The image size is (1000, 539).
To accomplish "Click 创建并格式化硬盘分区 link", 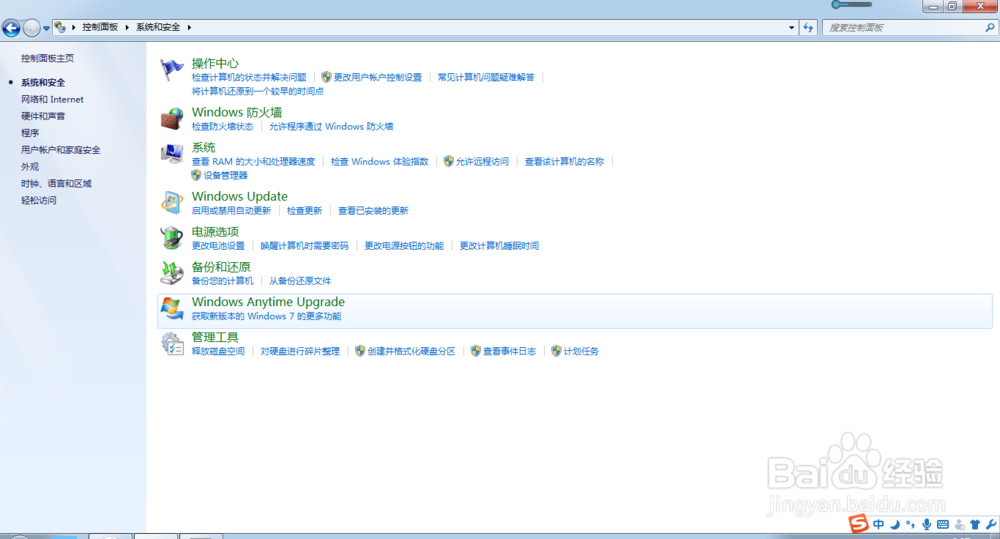I will [x=411, y=351].
